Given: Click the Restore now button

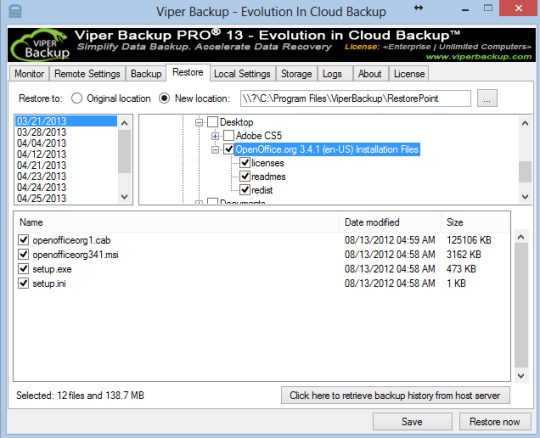Looking at the screenshot, I should point(495,421).
